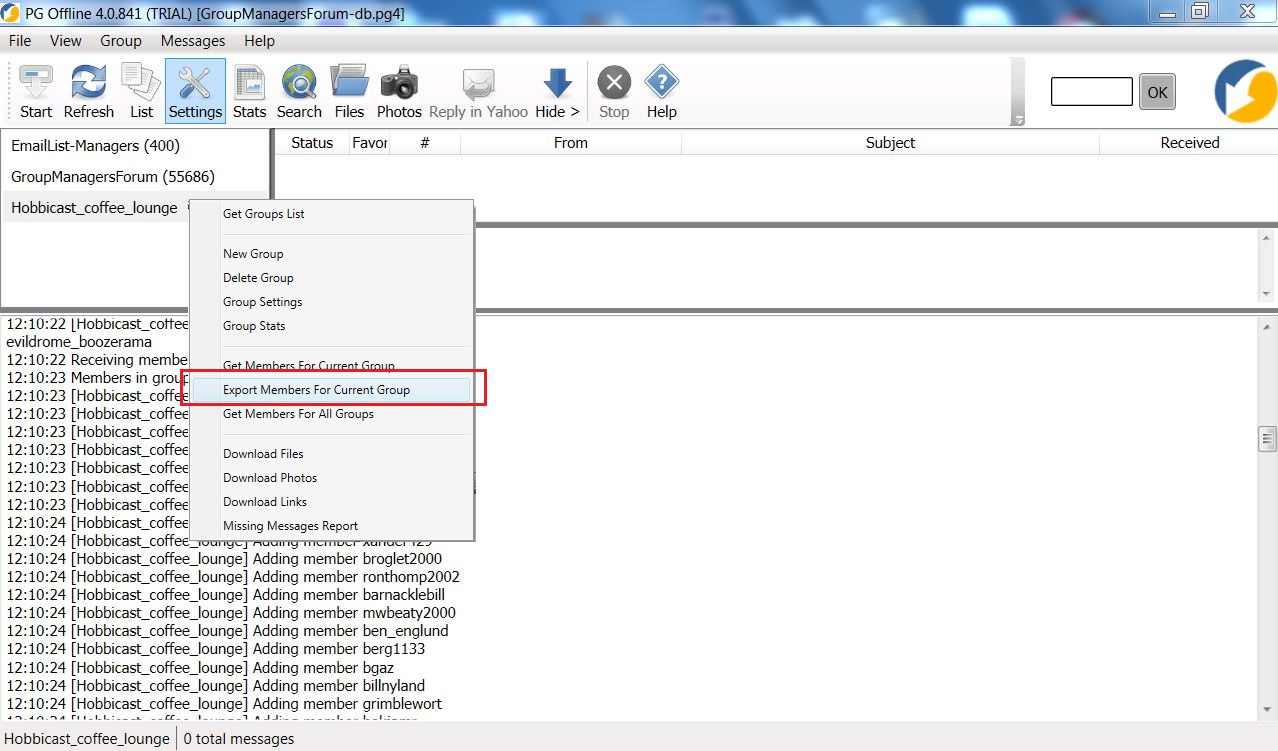The width and height of the screenshot is (1278, 751).
Task: Click the Settings wrench icon
Action: click(195, 91)
